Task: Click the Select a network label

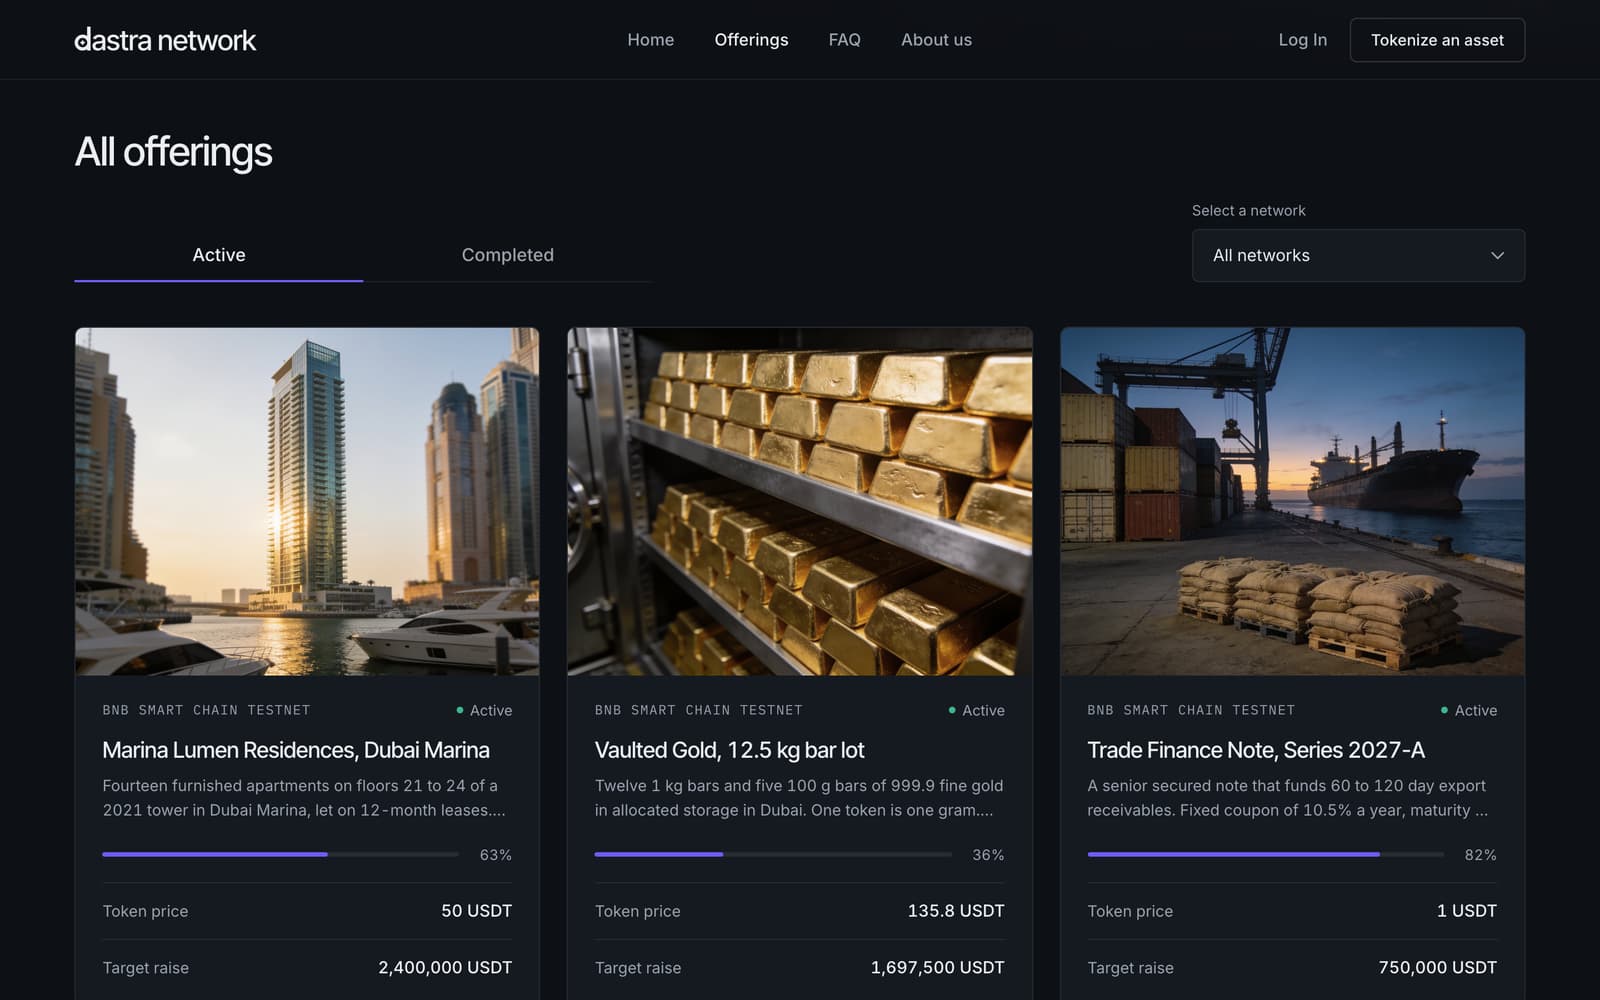Action: click(x=1248, y=210)
